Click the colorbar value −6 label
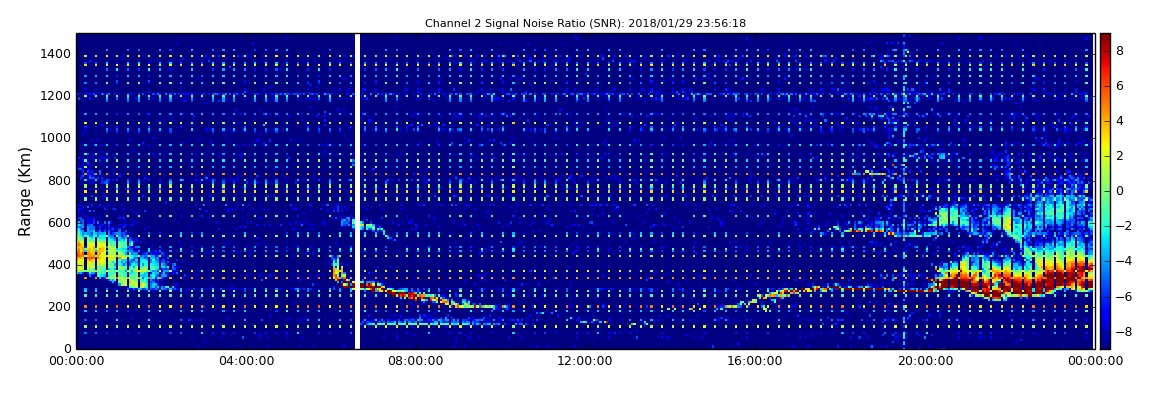1150x407 pixels. coord(1124,296)
